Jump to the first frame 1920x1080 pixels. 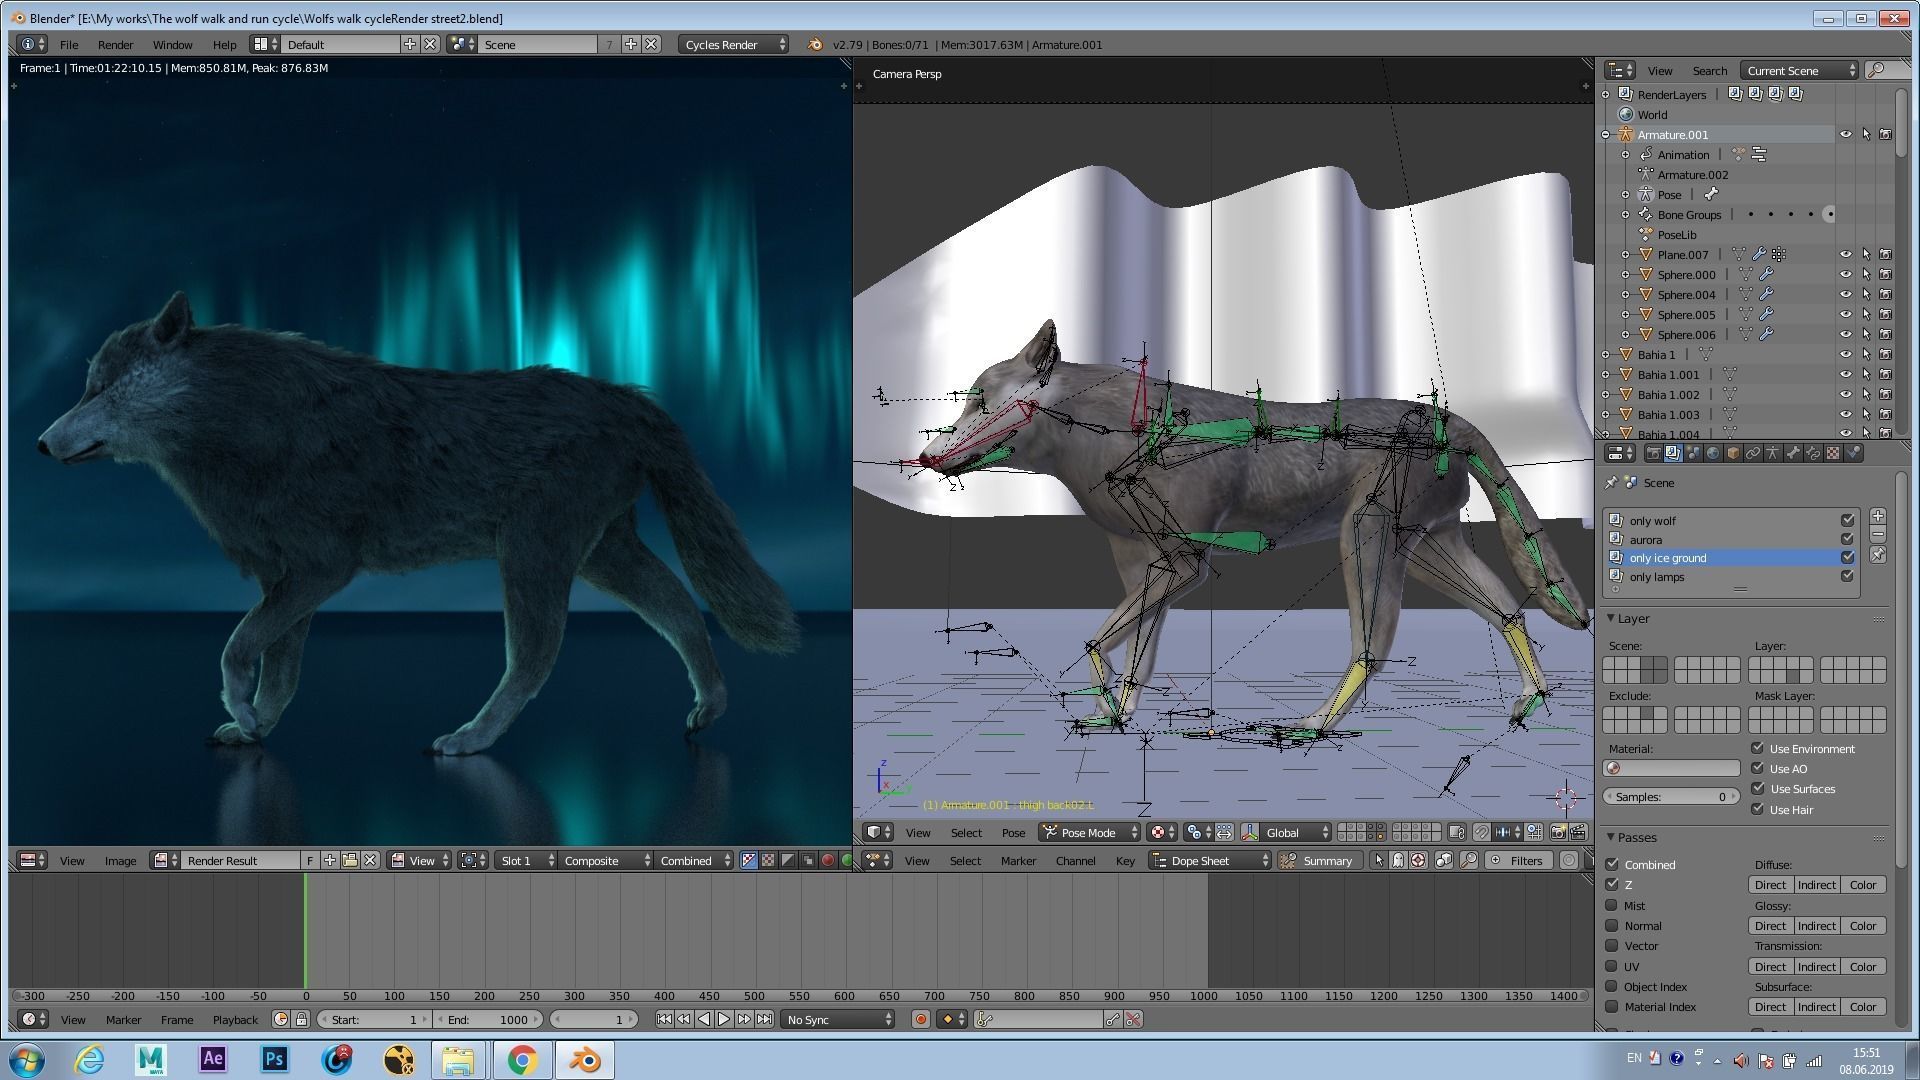[x=664, y=1019]
